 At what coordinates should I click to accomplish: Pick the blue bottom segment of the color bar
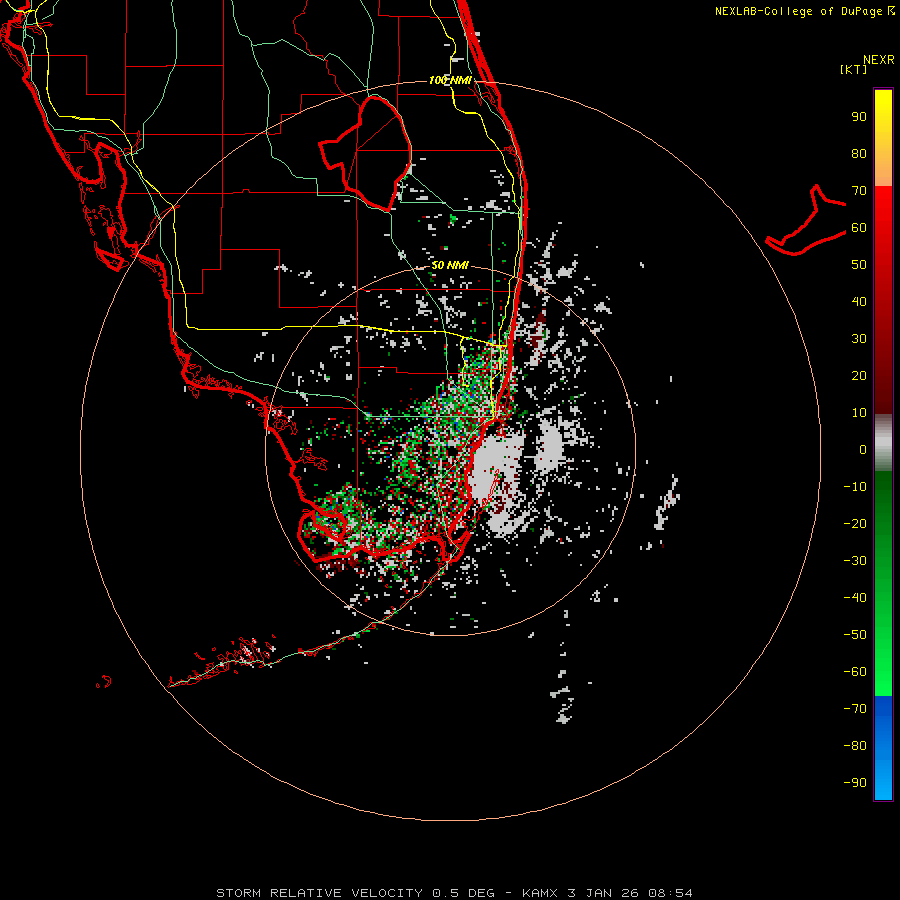883,748
